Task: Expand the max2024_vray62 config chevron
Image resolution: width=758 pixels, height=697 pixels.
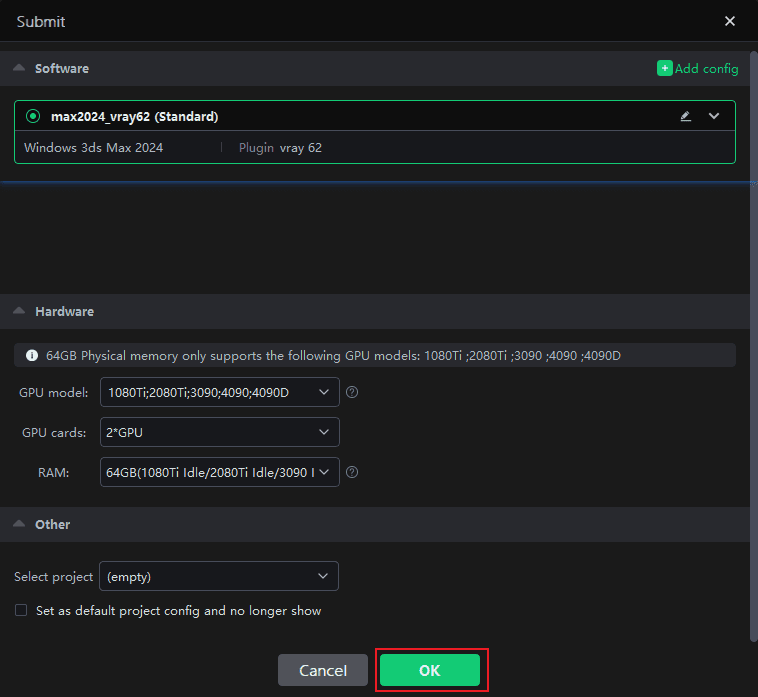Action: [x=714, y=116]
